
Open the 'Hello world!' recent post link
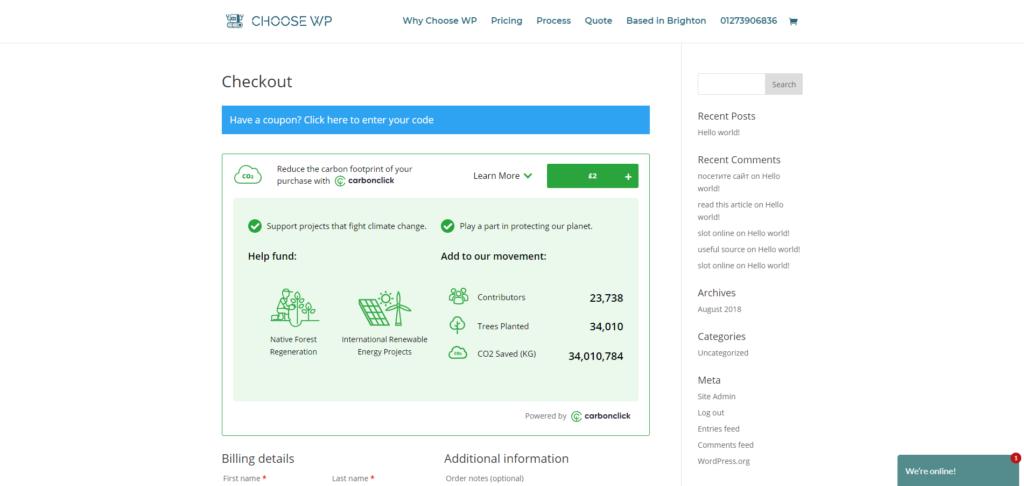718,133
